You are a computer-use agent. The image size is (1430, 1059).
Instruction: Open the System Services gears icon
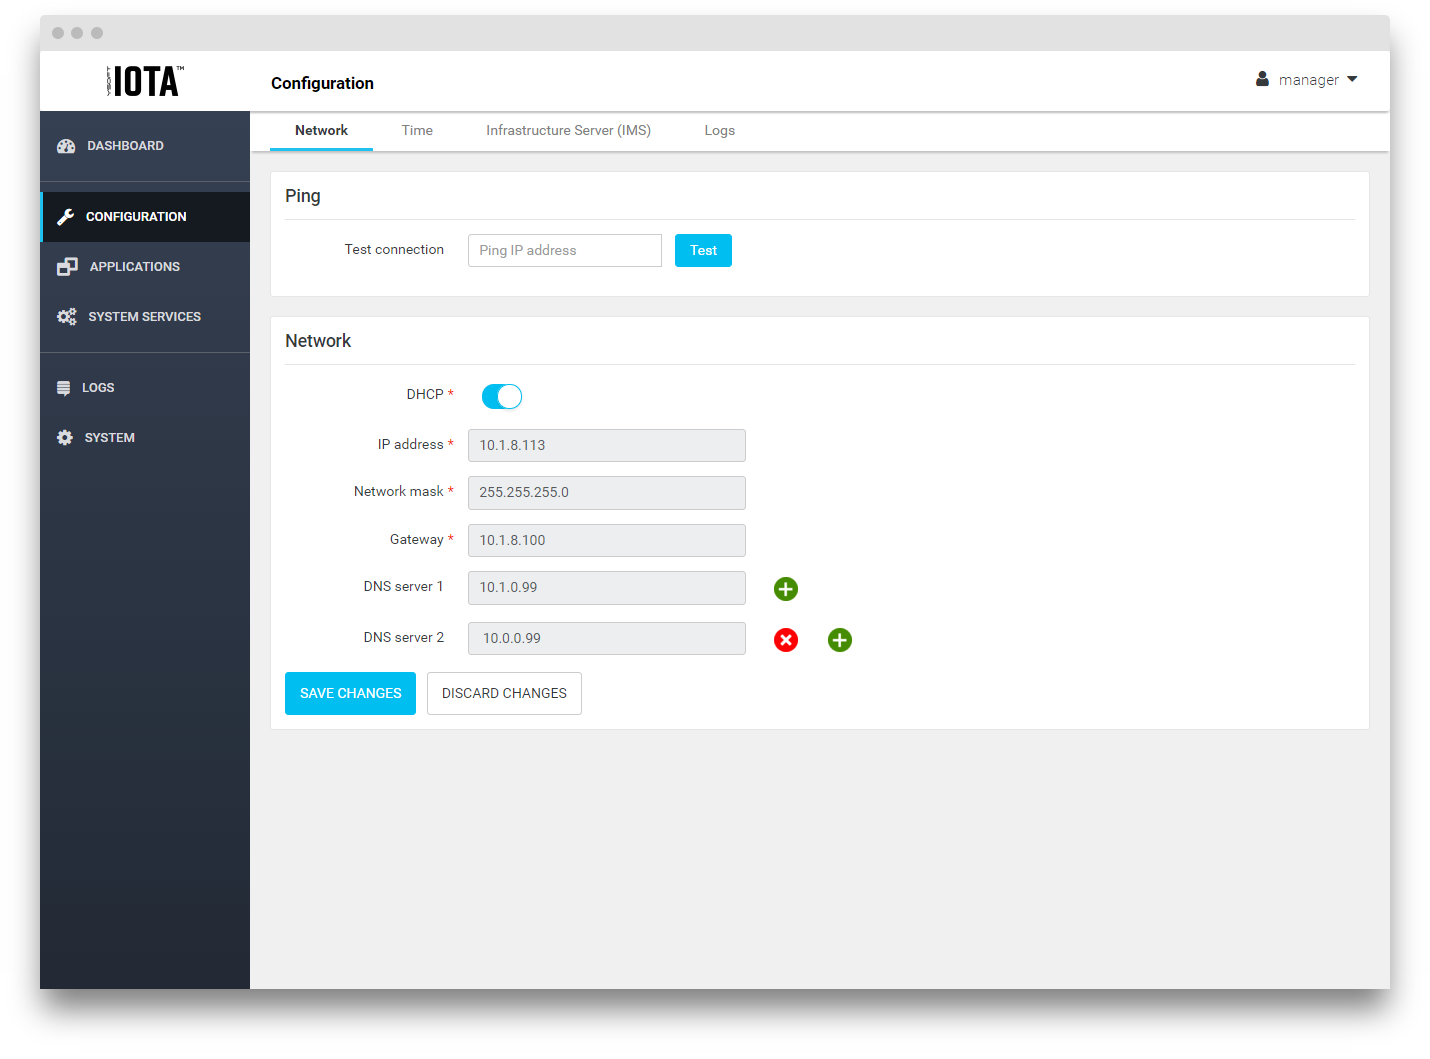67,317
